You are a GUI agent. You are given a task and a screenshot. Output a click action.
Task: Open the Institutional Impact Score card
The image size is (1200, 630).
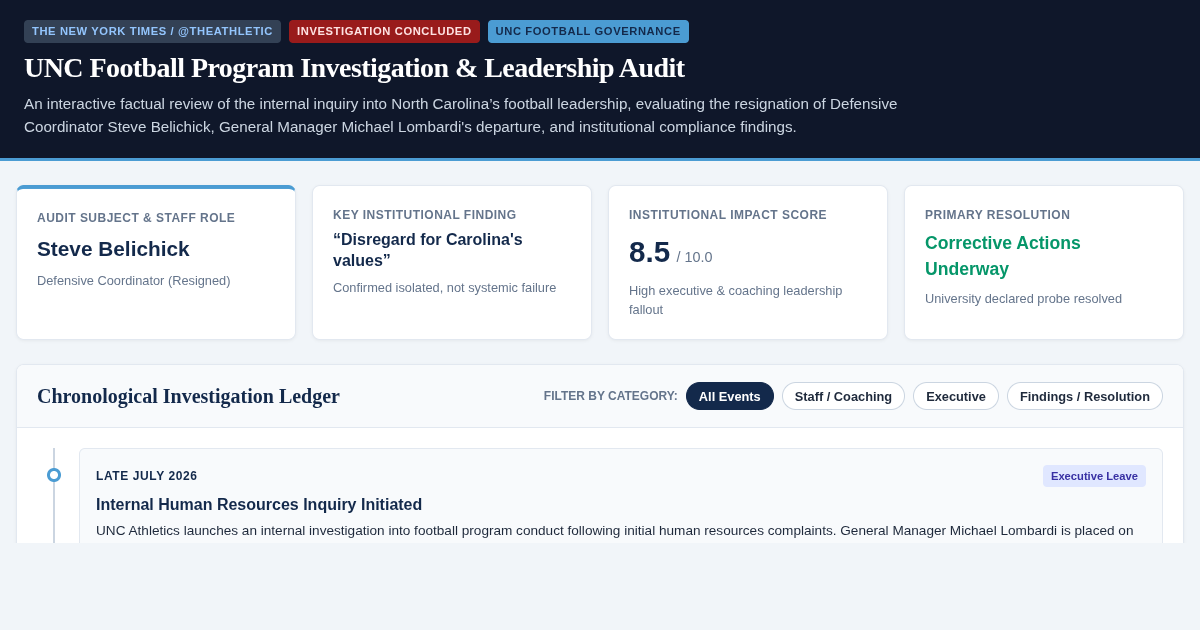[x=748, y=263]
